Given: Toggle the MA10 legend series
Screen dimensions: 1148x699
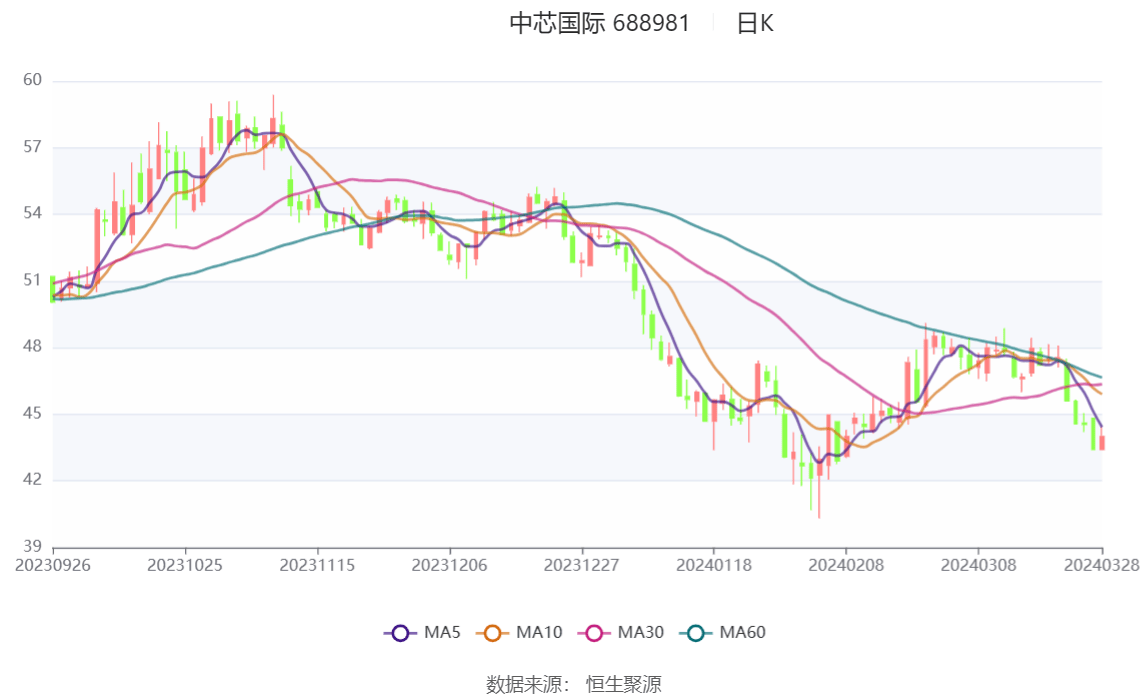Looking at the screenshot, I should [519, 632].
